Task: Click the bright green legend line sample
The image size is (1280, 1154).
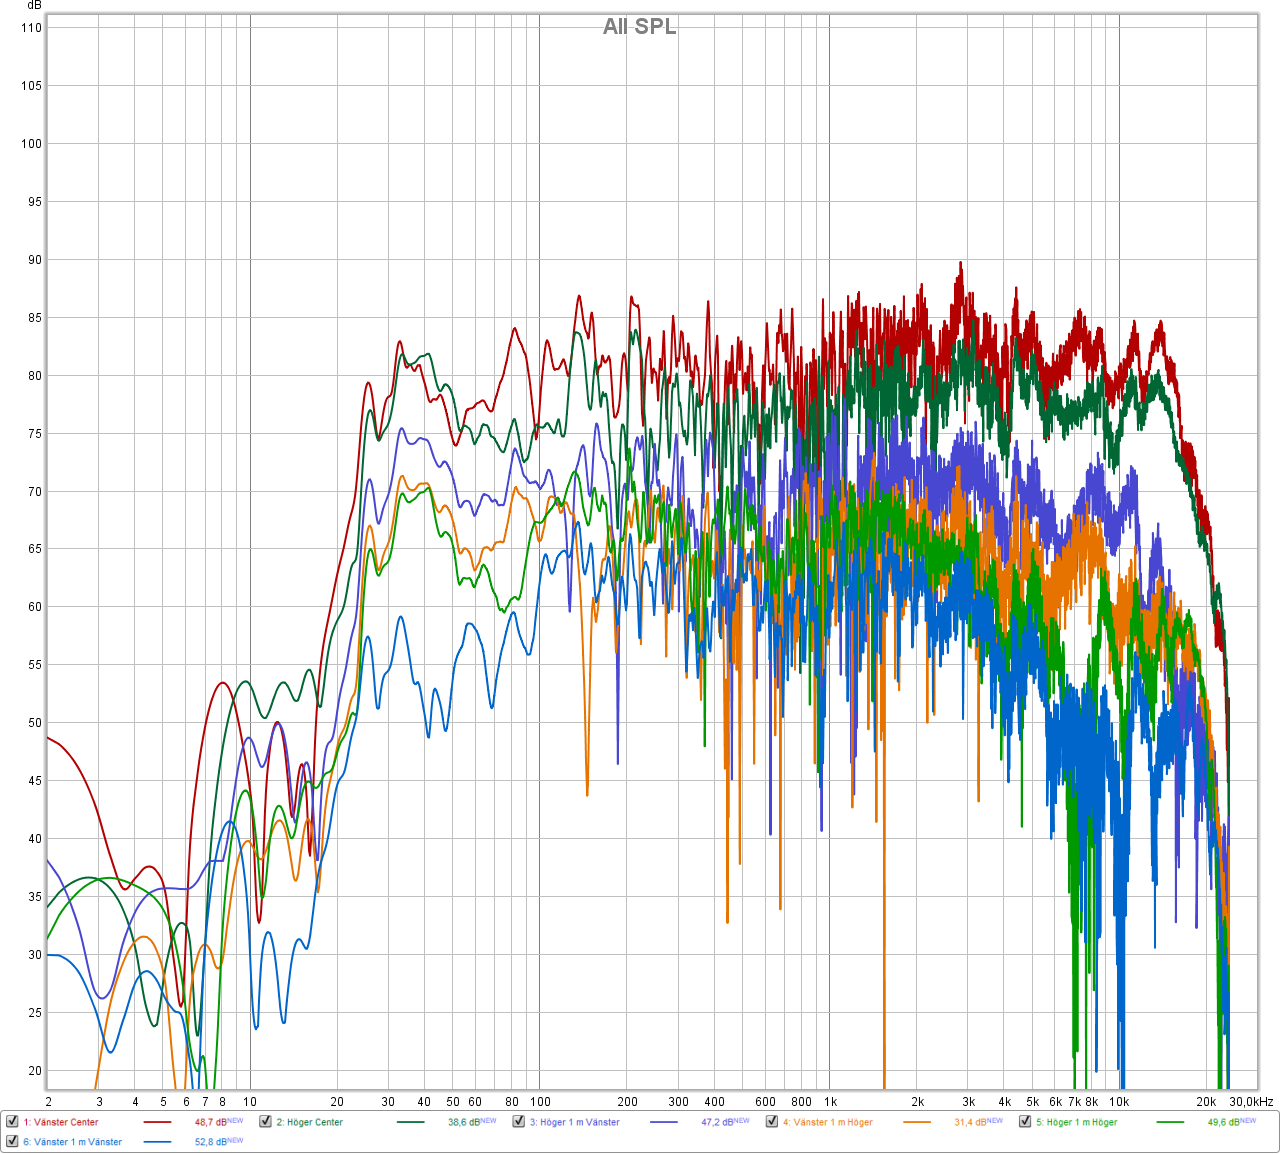Action: point(1170,1122)
